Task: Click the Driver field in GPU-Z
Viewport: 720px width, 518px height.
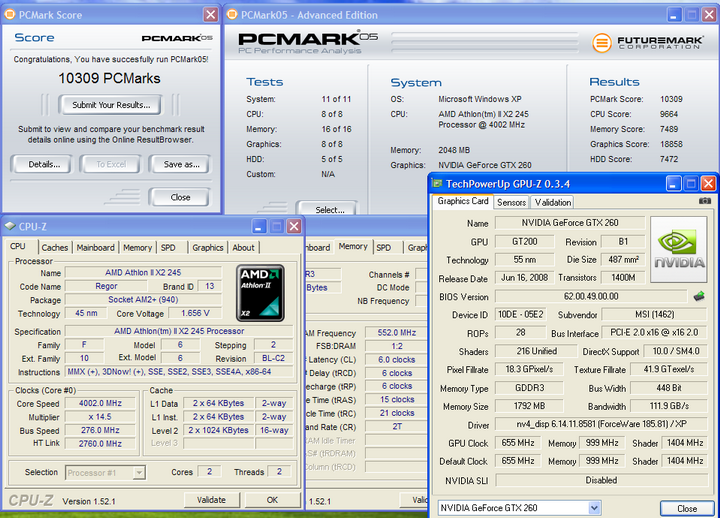Action: tap(602, 424)
